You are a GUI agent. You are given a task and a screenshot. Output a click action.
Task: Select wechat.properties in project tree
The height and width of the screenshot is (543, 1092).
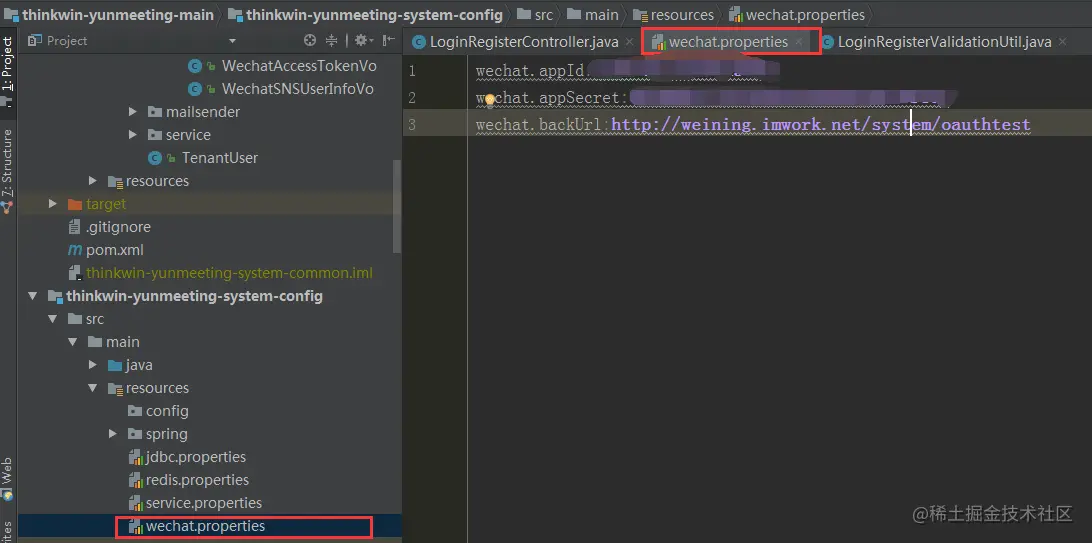205,526
